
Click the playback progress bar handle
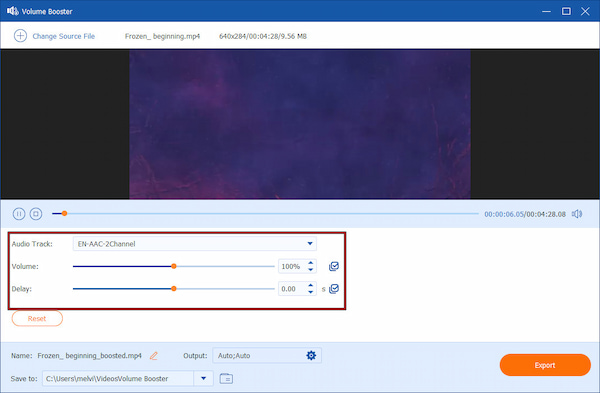(x=64, y=214)
